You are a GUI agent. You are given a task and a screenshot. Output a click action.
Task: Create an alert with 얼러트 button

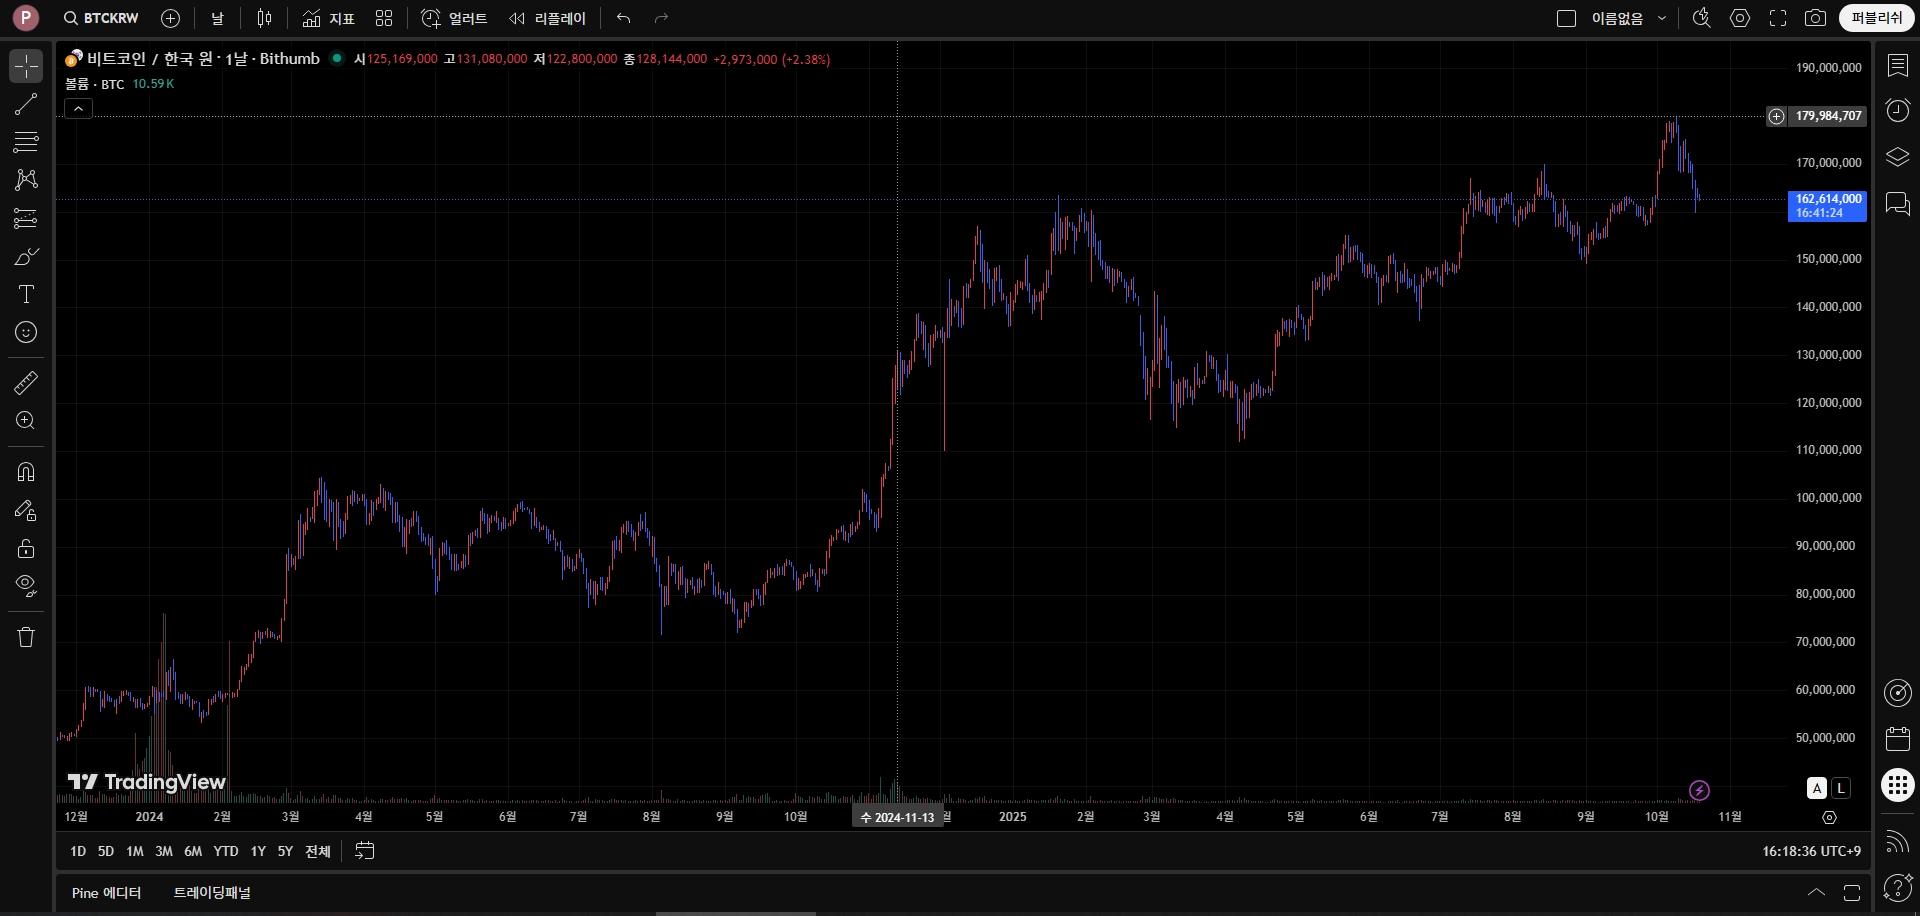pyautogui.click(x=454, y=18)
